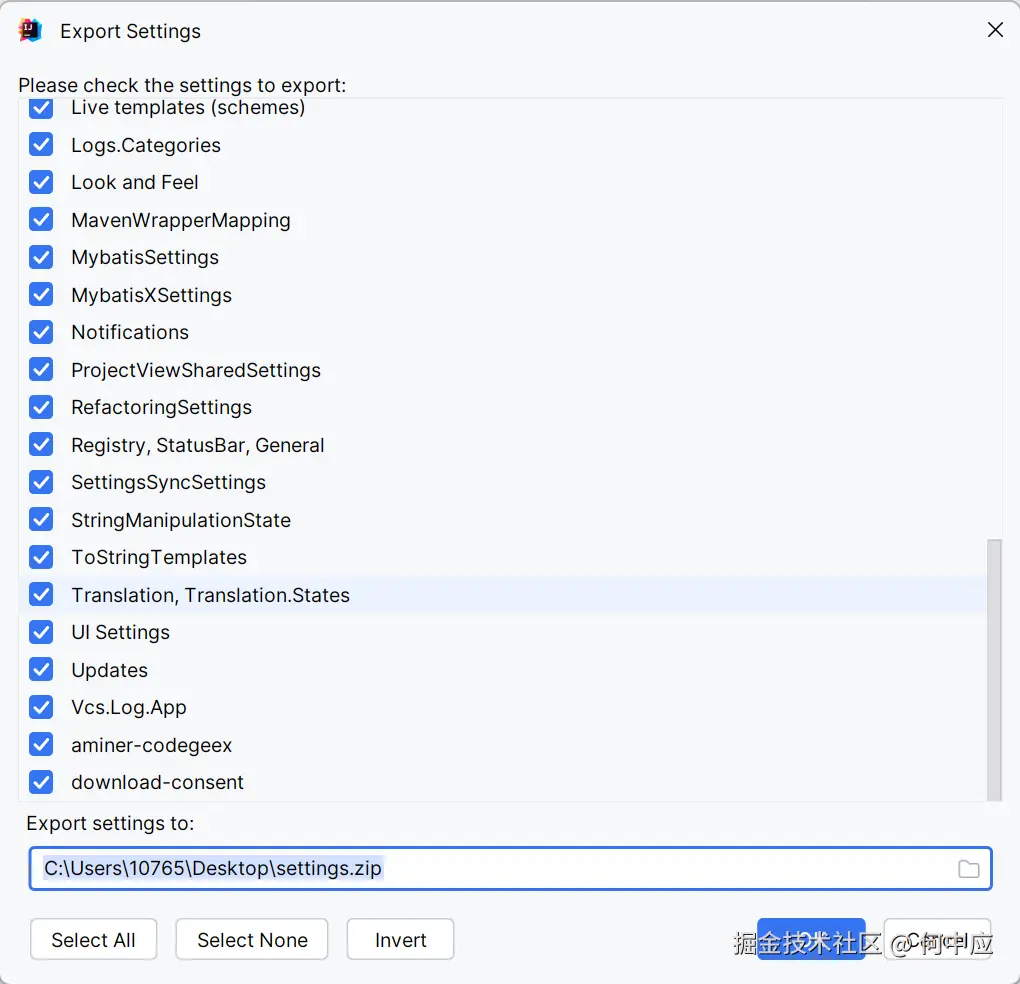This screenshot has height=984, width=1020.
Task: Uncheck aminer-codegeex checkbox
Action: tap(41, 745)
